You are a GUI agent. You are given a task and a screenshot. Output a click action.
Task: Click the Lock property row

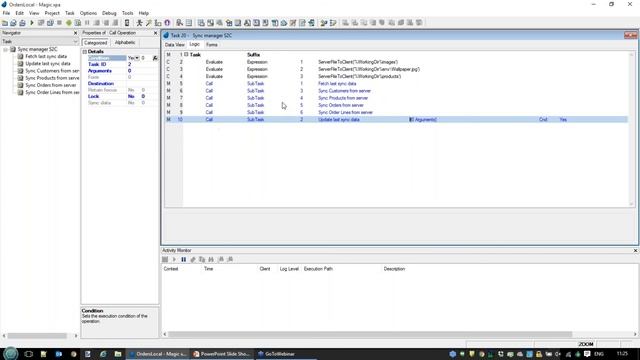120,96
